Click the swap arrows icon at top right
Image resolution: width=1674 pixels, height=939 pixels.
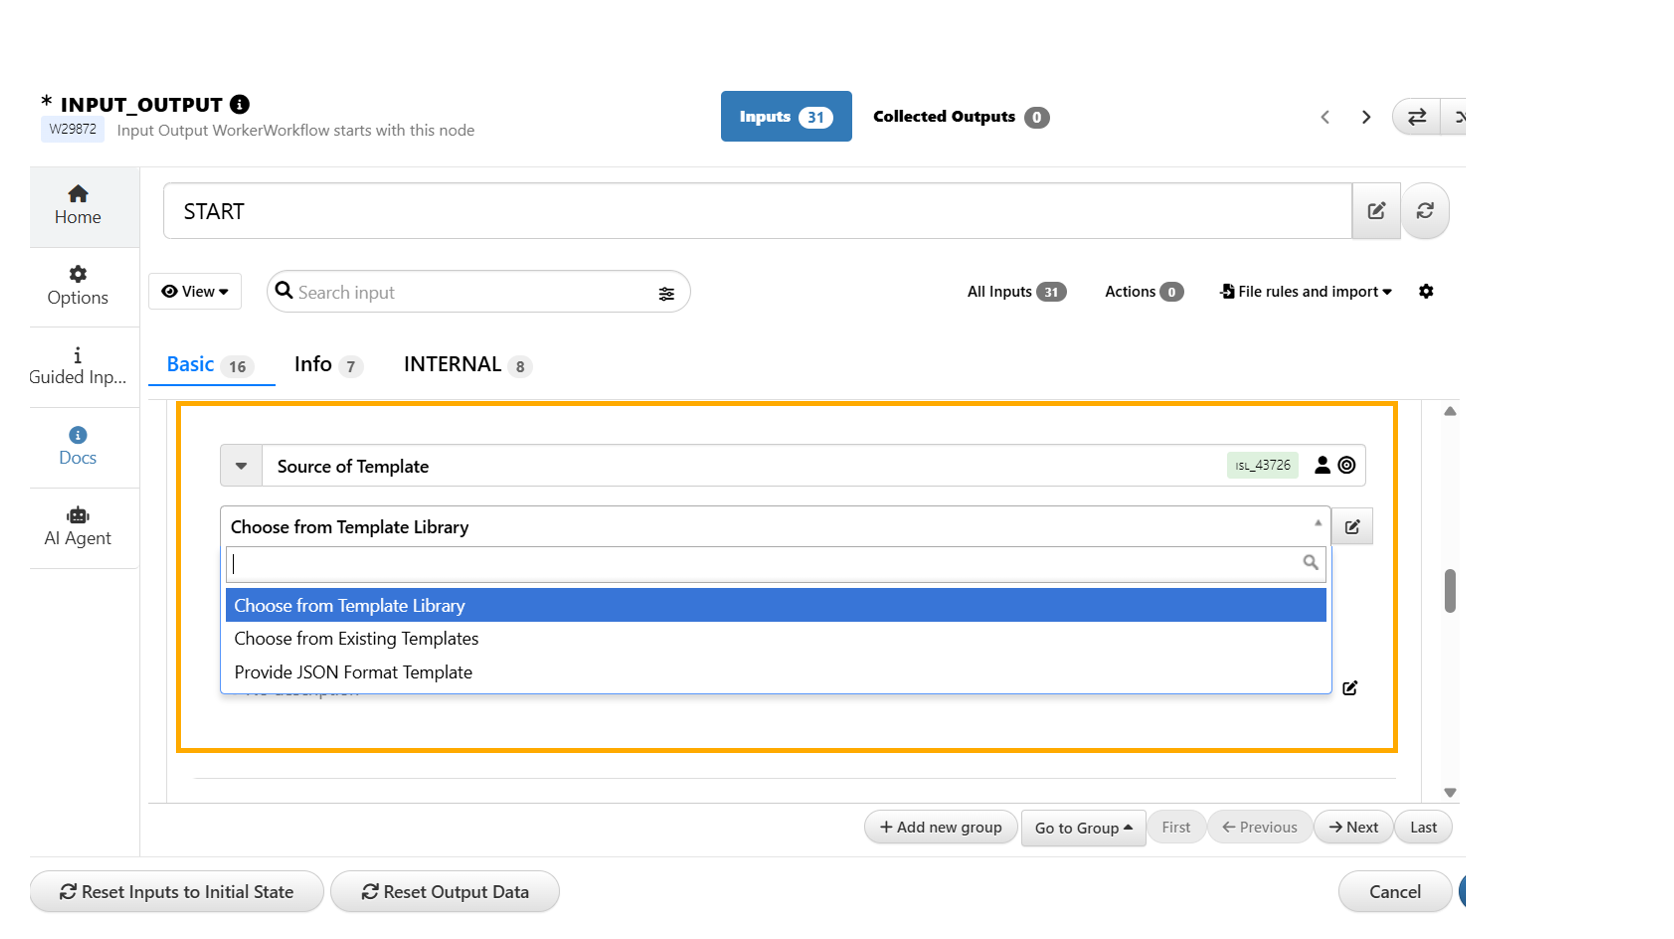tap(1416, 117)
